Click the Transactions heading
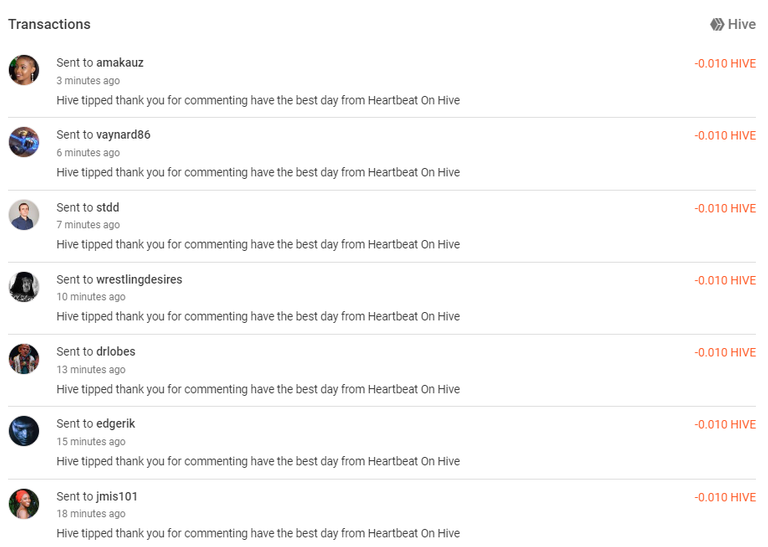 point(49,24)
